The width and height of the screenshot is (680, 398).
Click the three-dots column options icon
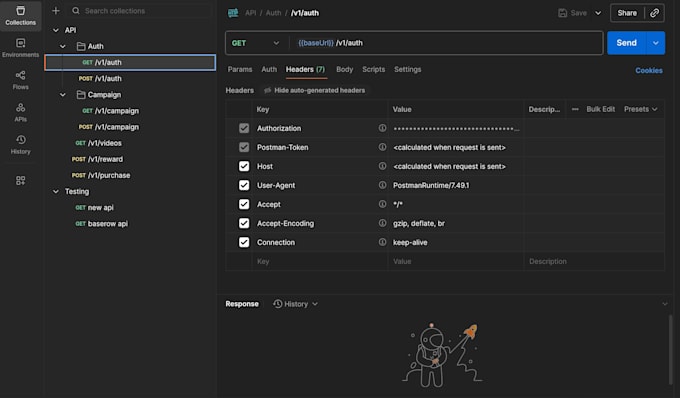[575, 109]
